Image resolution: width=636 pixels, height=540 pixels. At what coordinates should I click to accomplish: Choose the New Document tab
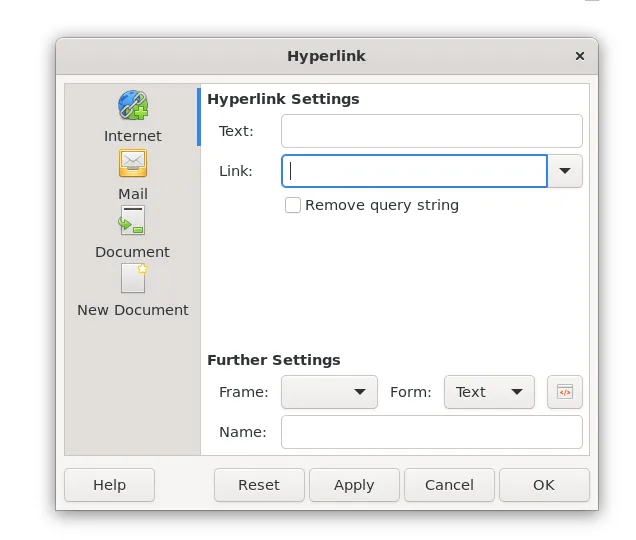(132, 289)
